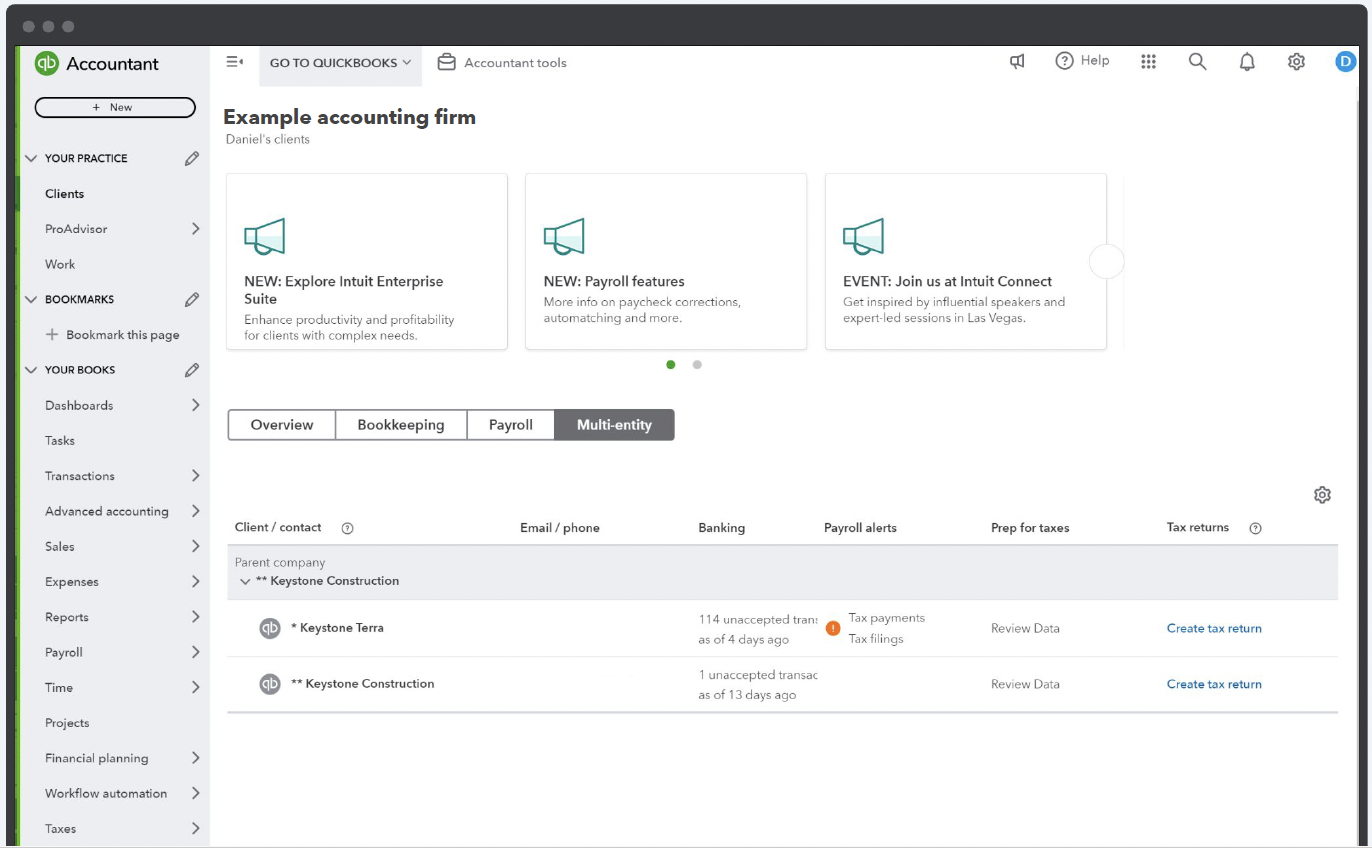1372x848 pixels.
Task: Open the Payroll features announcement card
Action: pos(666,262)
